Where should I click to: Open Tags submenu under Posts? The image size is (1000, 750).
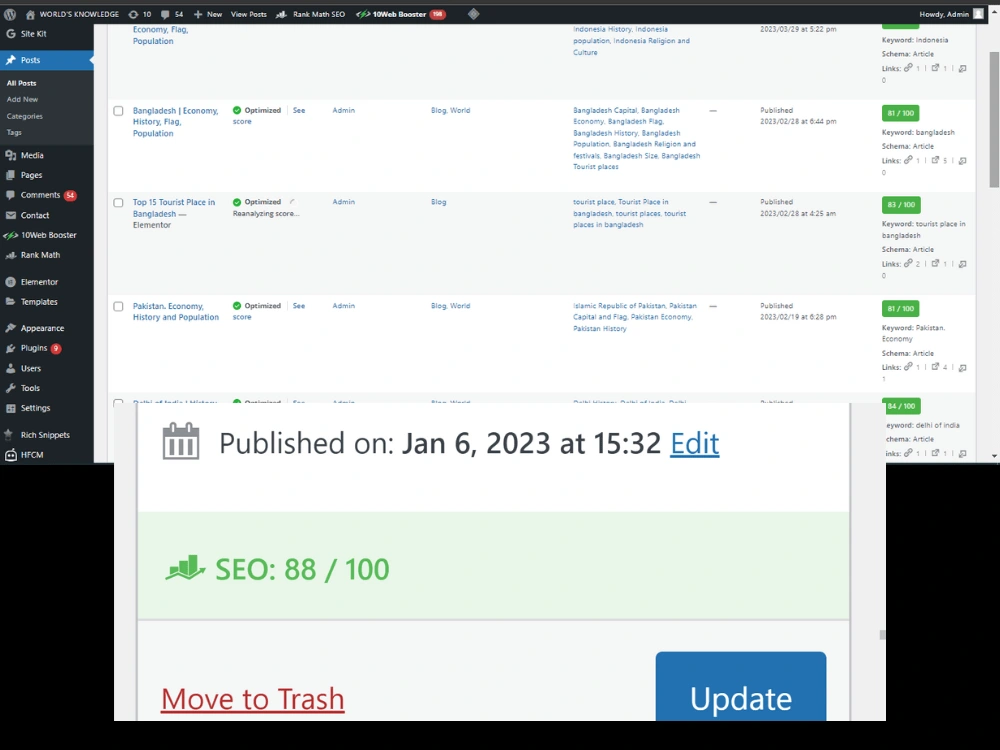14,133
